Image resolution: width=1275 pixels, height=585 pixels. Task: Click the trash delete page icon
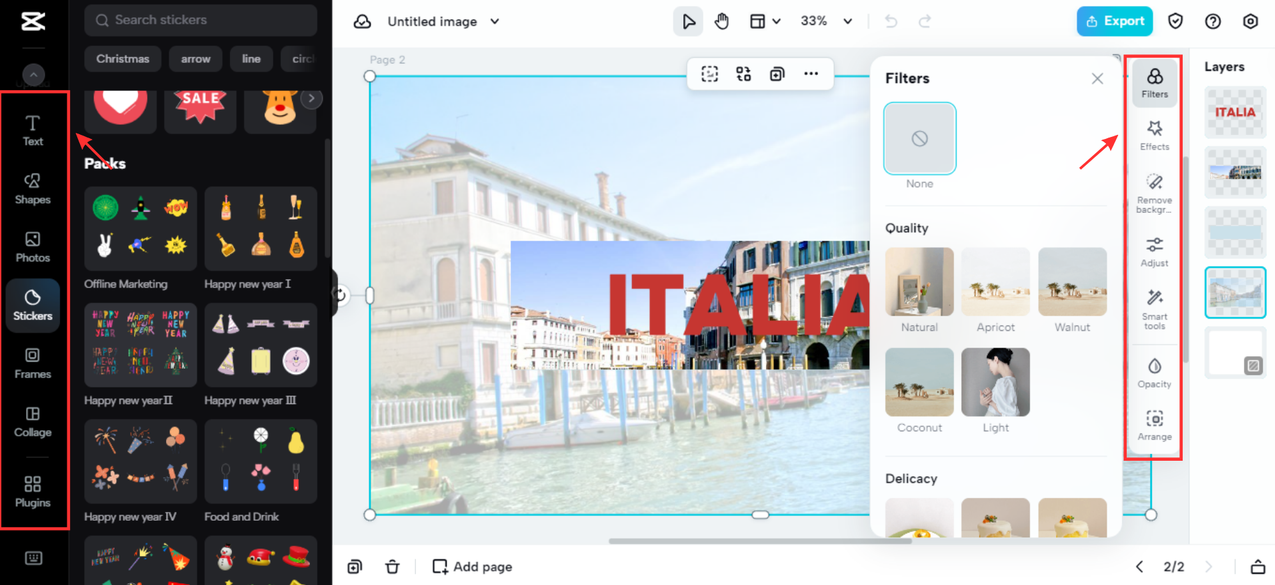392,567
